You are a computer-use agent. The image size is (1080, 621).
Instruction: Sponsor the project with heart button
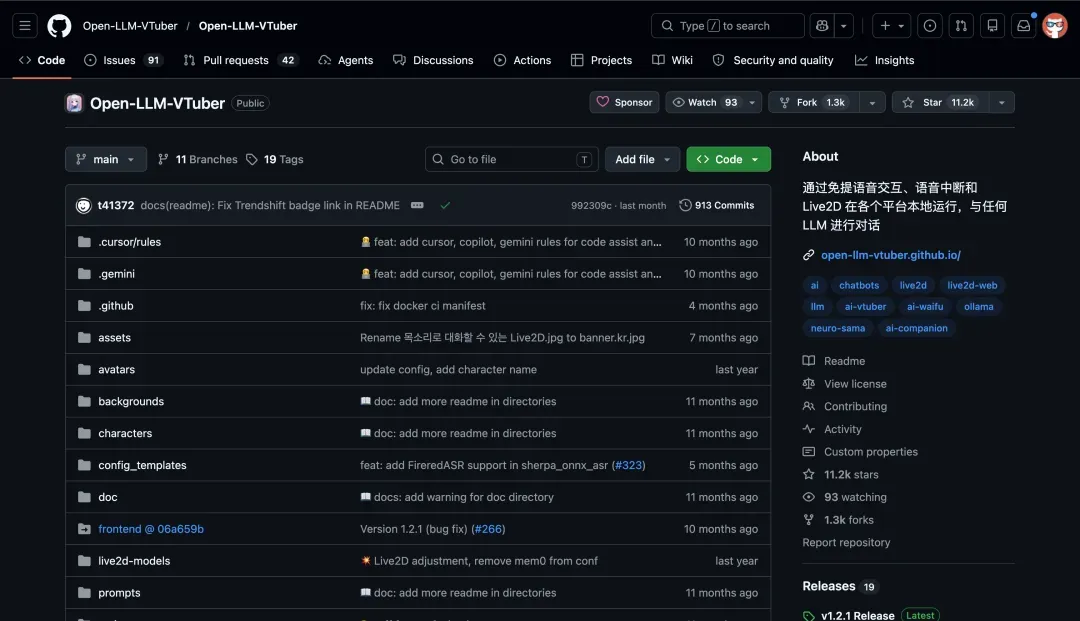pos(624,103)
